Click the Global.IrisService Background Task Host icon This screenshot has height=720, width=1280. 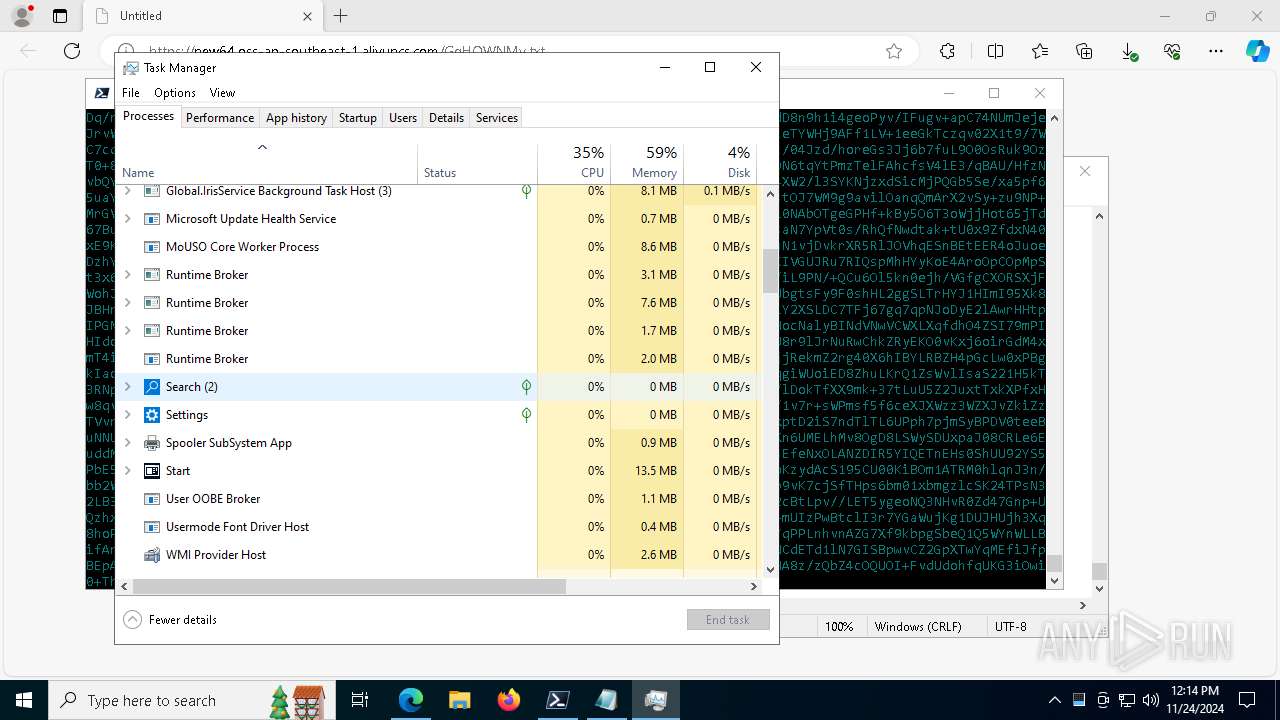(x=152, y=191)
